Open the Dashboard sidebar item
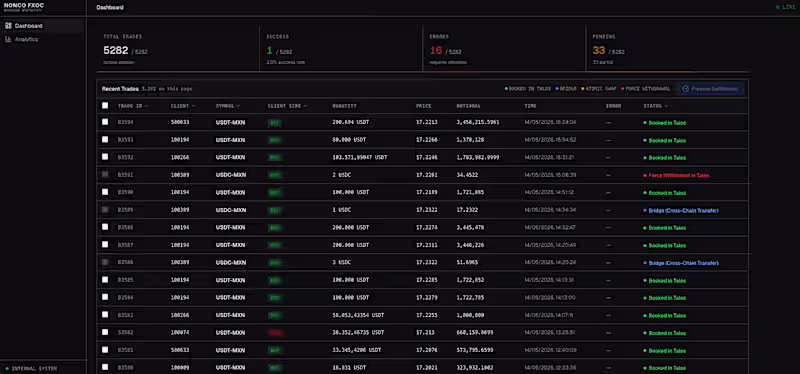The height and width of the screenshot is (374, 800). click(43, 26)
